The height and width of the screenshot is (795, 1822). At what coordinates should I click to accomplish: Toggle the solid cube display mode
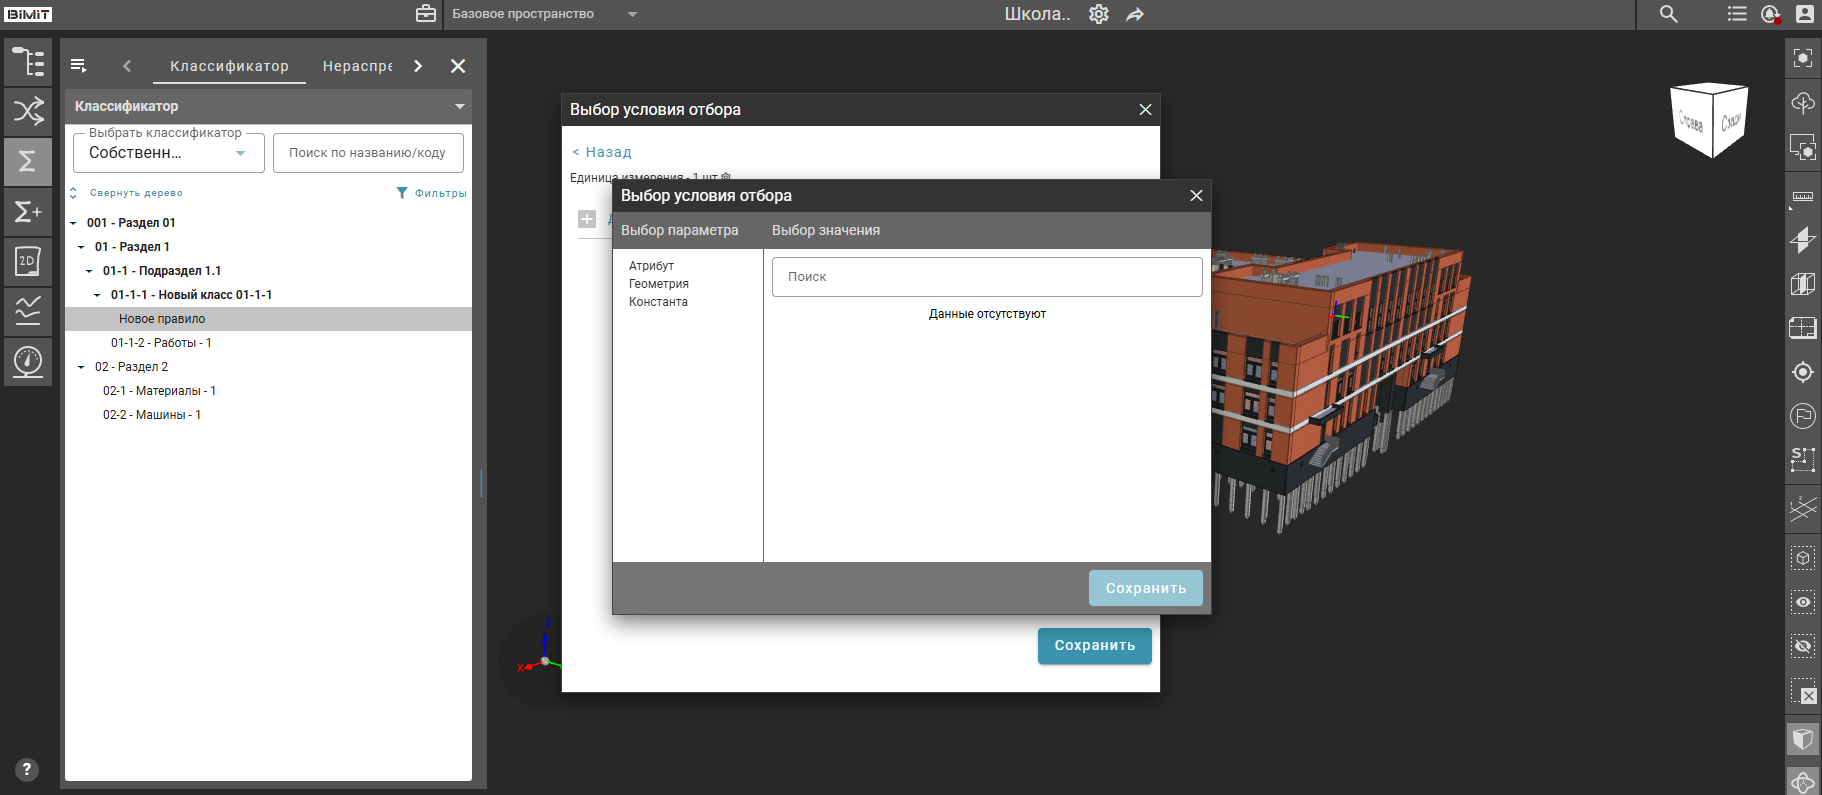coord(1803,739)
